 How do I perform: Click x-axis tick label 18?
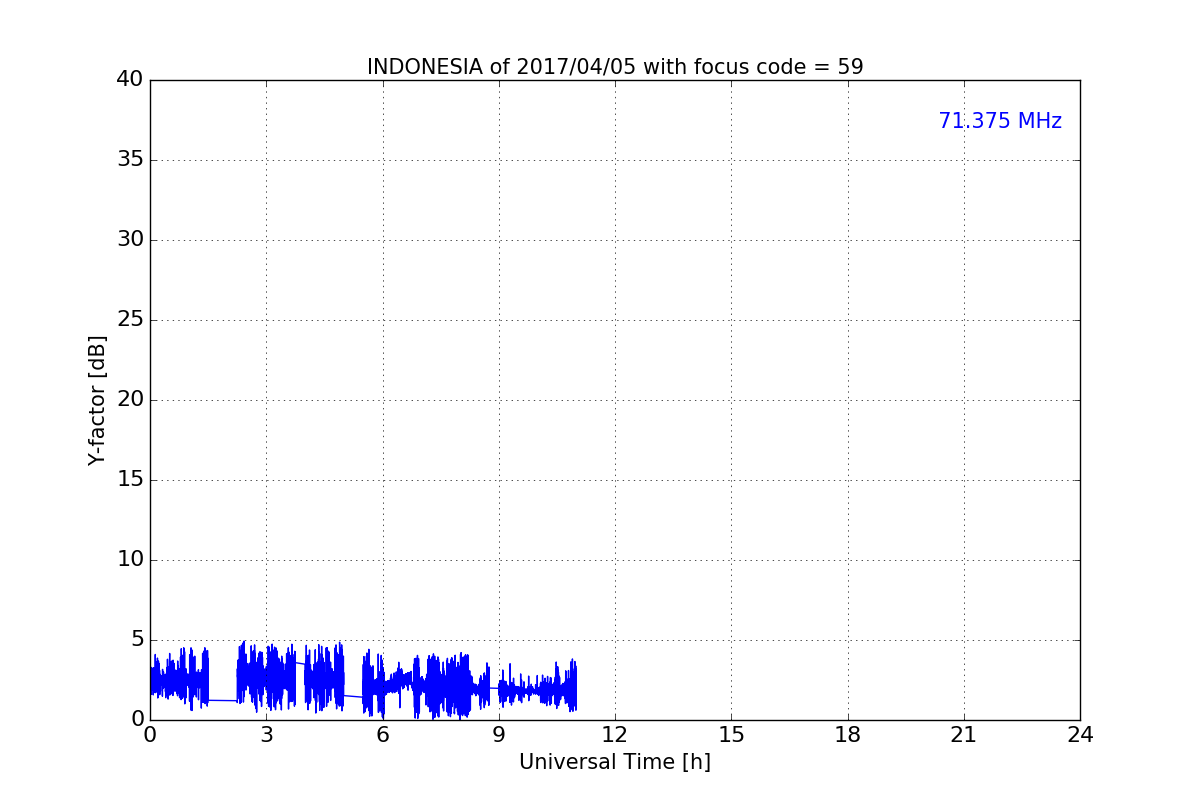[848, 735]
